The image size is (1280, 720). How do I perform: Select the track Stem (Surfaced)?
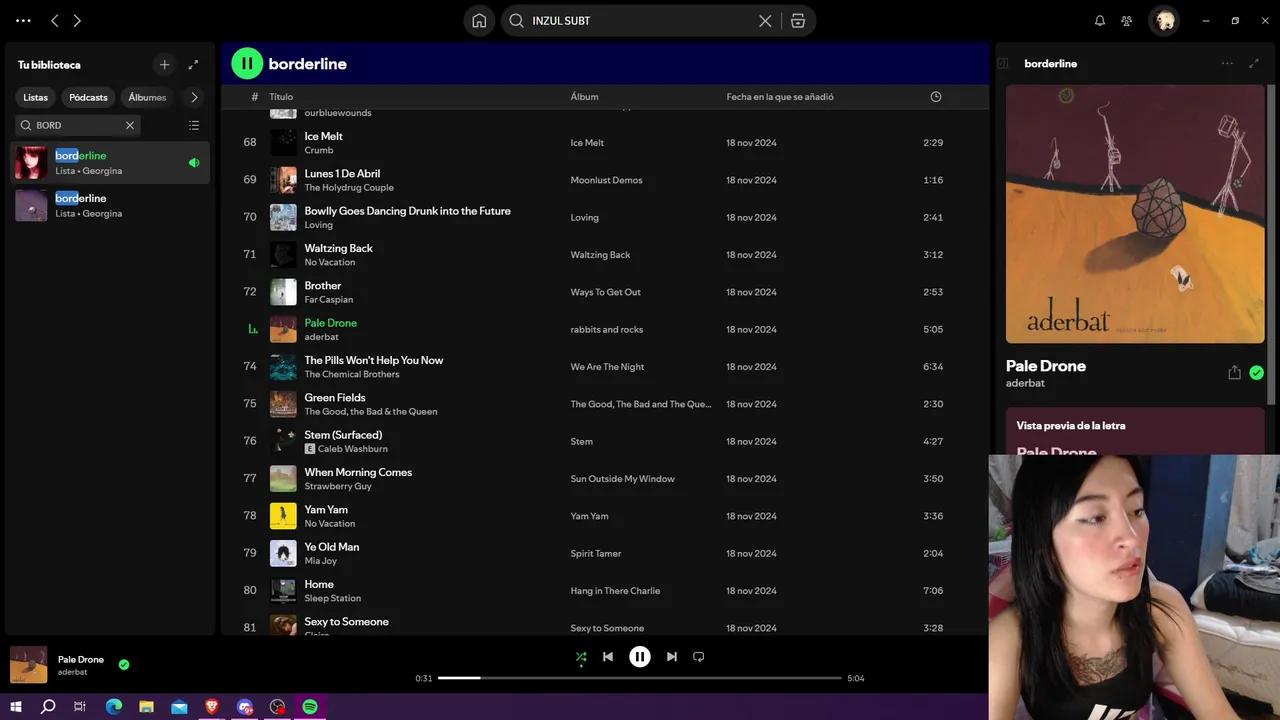click(x=343, y=435)
